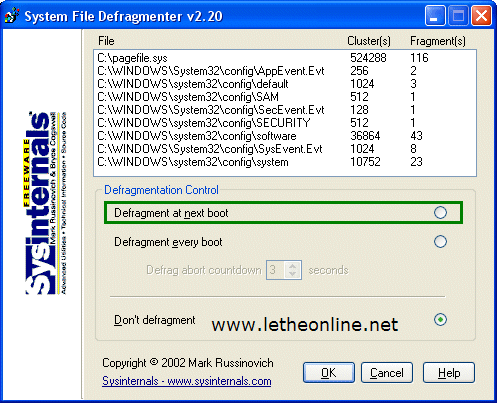This screenshot has width=497, height=403.
Task: Select Defragment at next boot option
Action: [x=440, y=212]
